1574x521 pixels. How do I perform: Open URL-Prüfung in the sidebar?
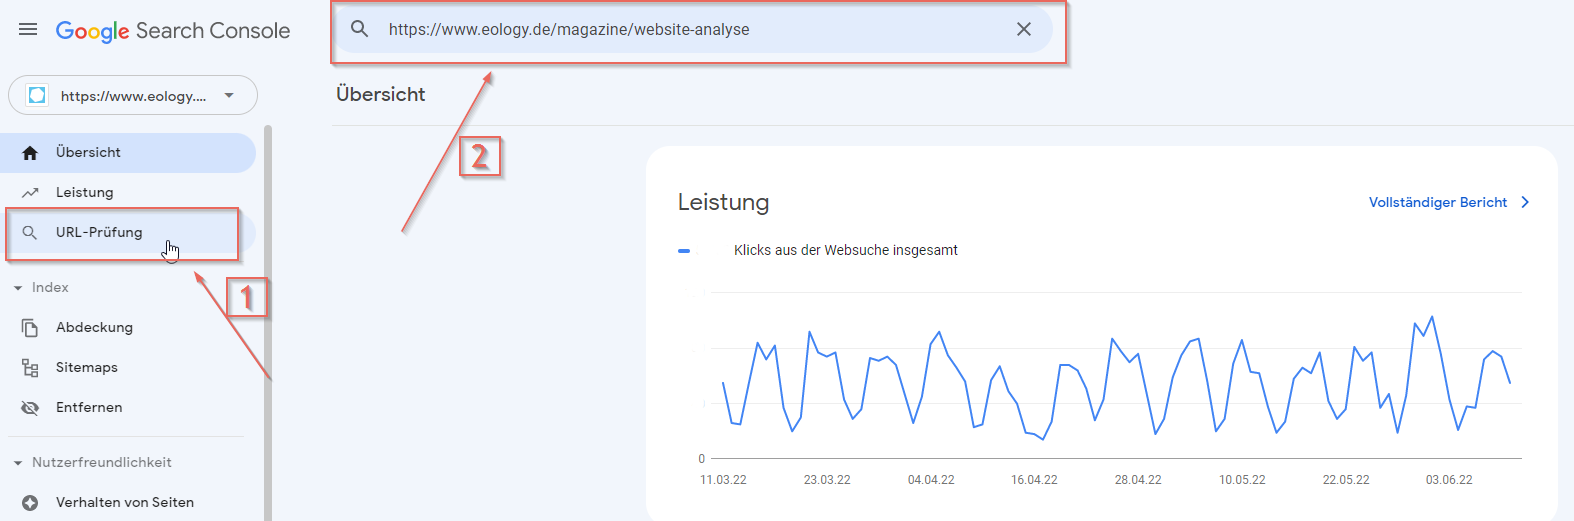tap(128, 233)
